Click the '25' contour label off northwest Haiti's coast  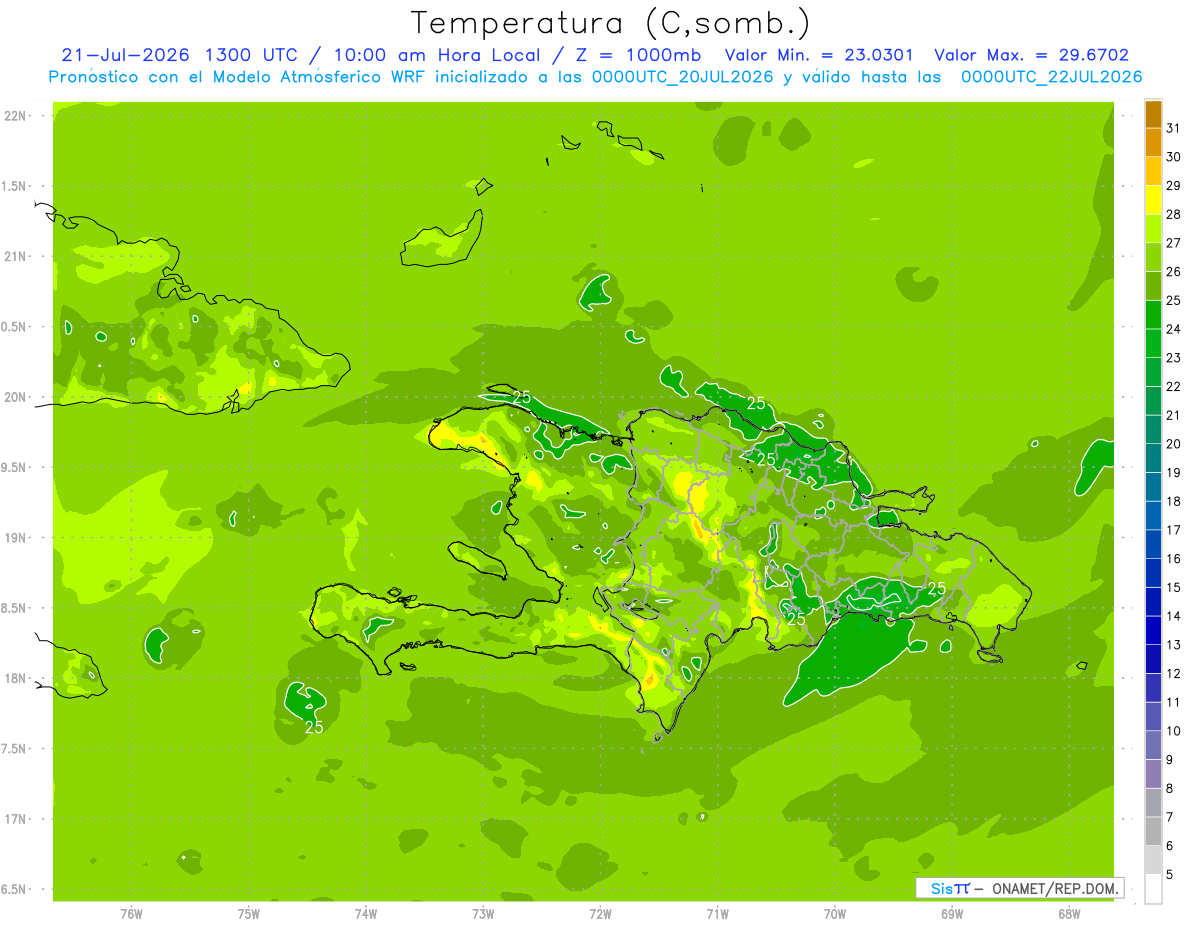point(521,397)
